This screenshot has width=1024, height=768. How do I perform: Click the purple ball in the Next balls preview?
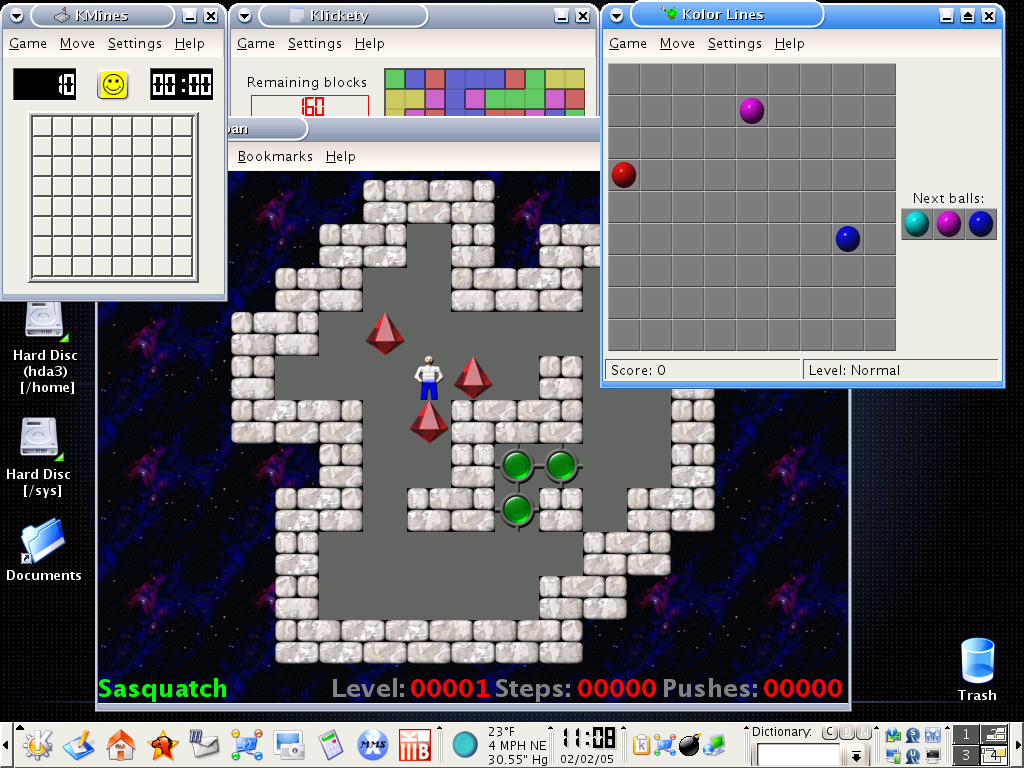[949, 224]
